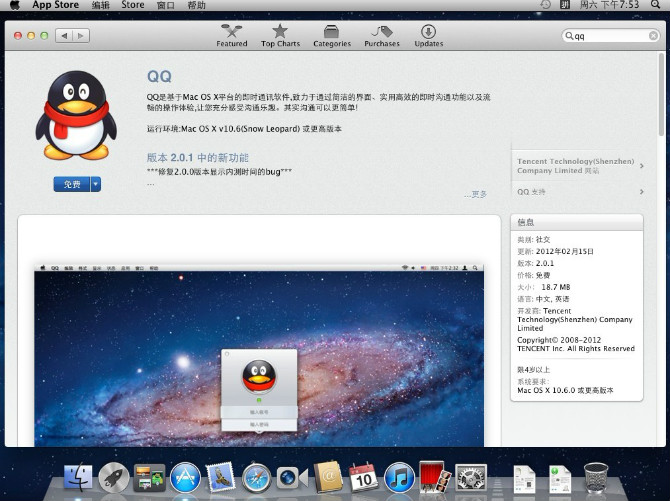Viewport: 670px width, 501px height.
Task: Open the Featured section
Action: (231, 36)
